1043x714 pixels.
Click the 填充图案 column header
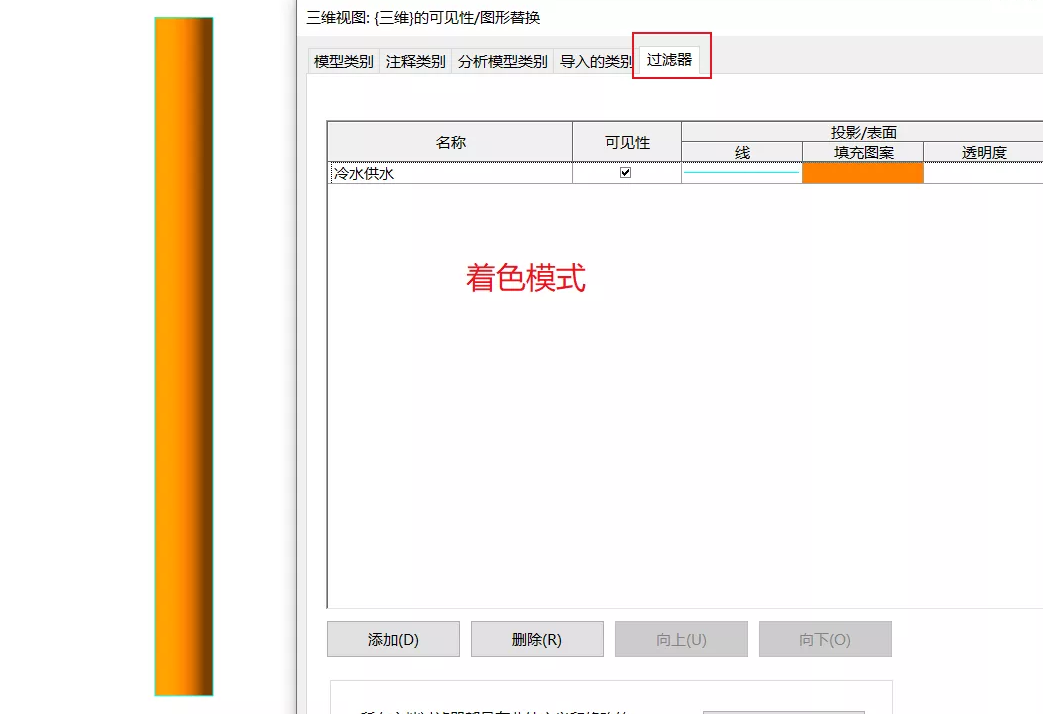(863, 153)
